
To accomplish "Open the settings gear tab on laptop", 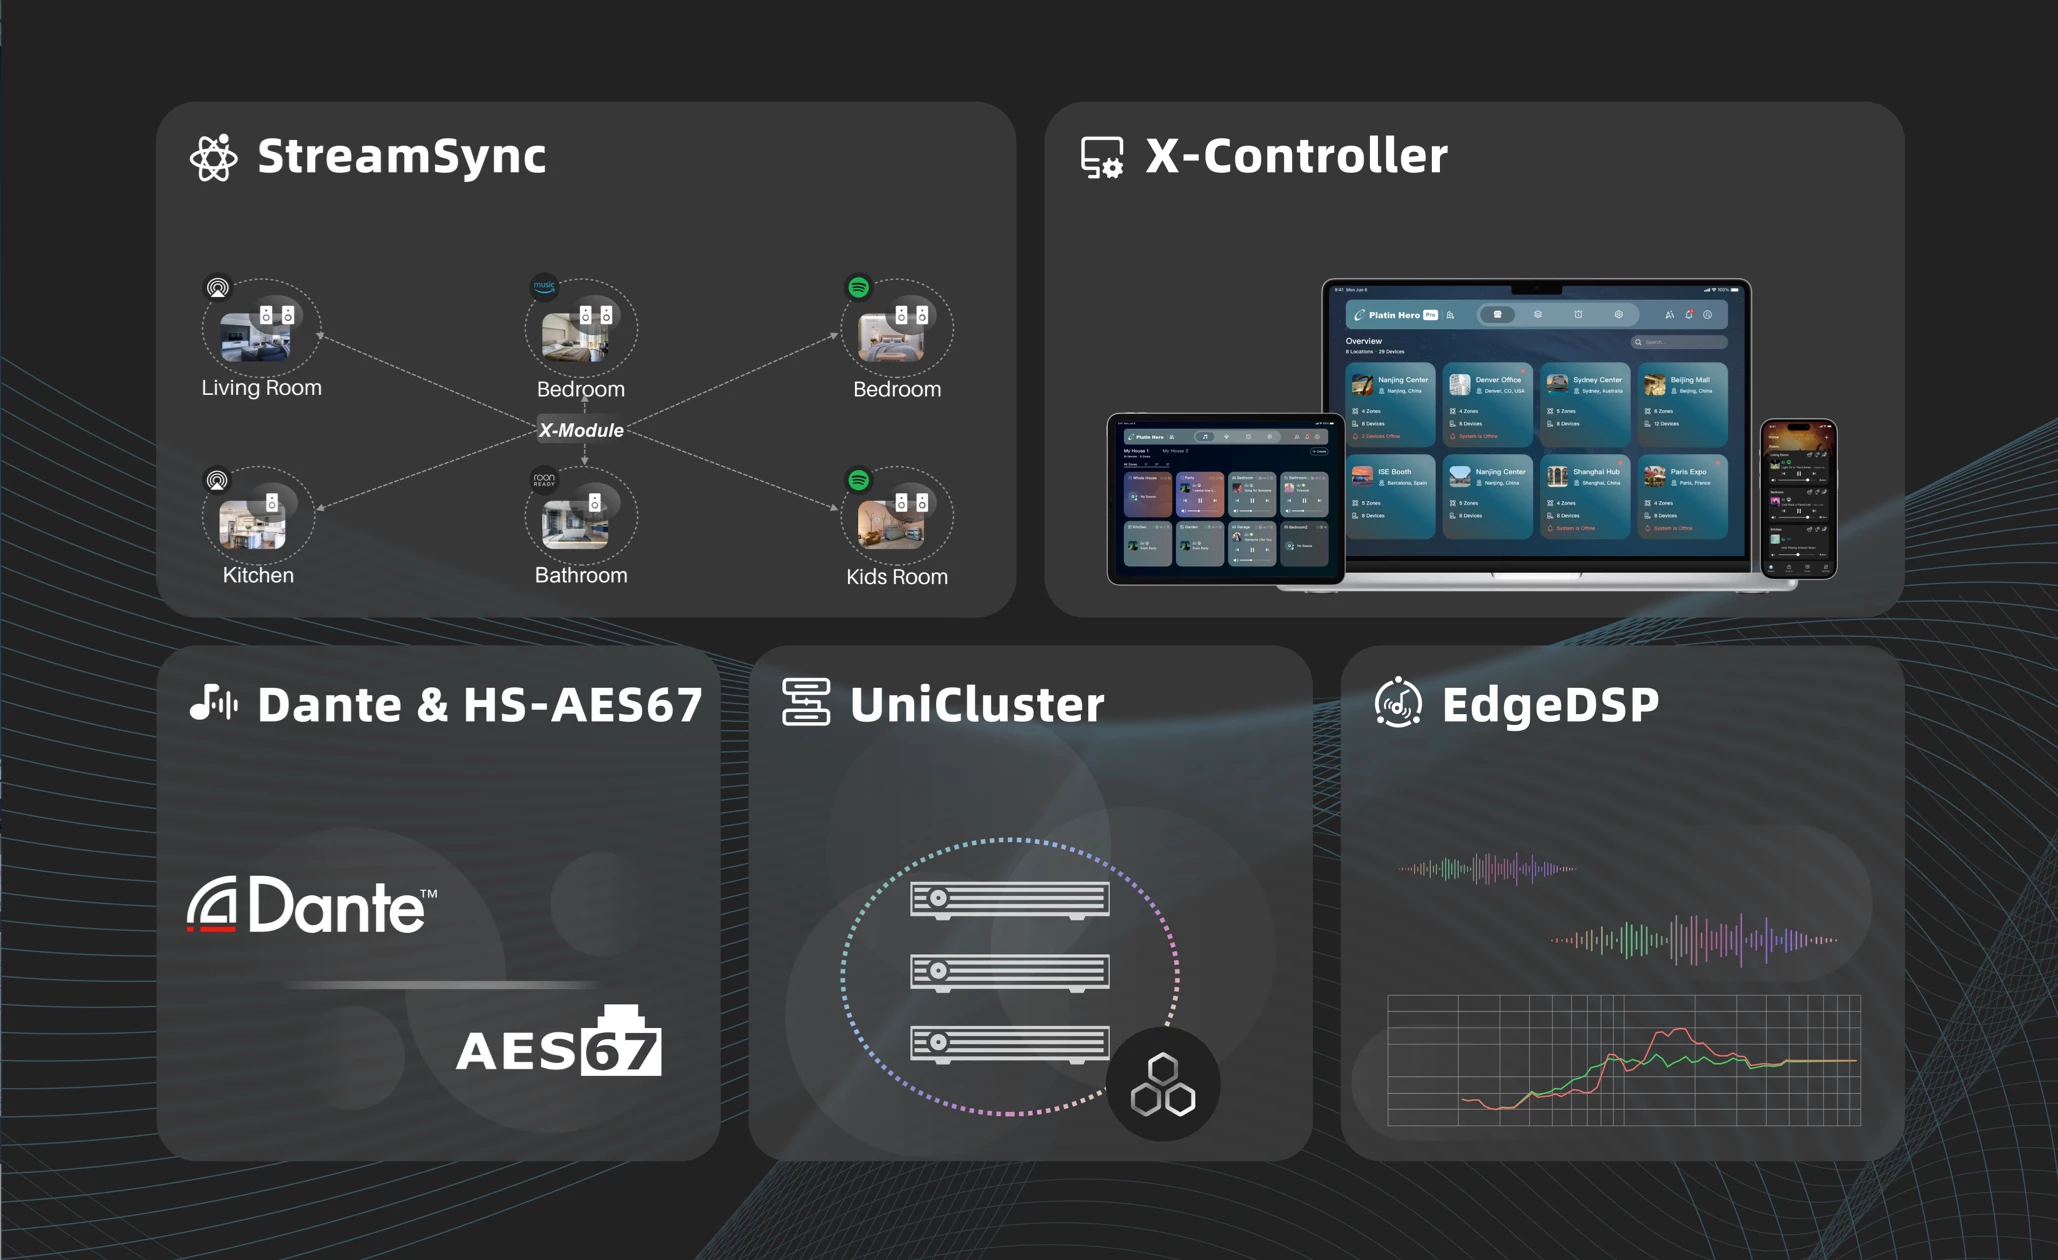I will [x=1618, y=314].
